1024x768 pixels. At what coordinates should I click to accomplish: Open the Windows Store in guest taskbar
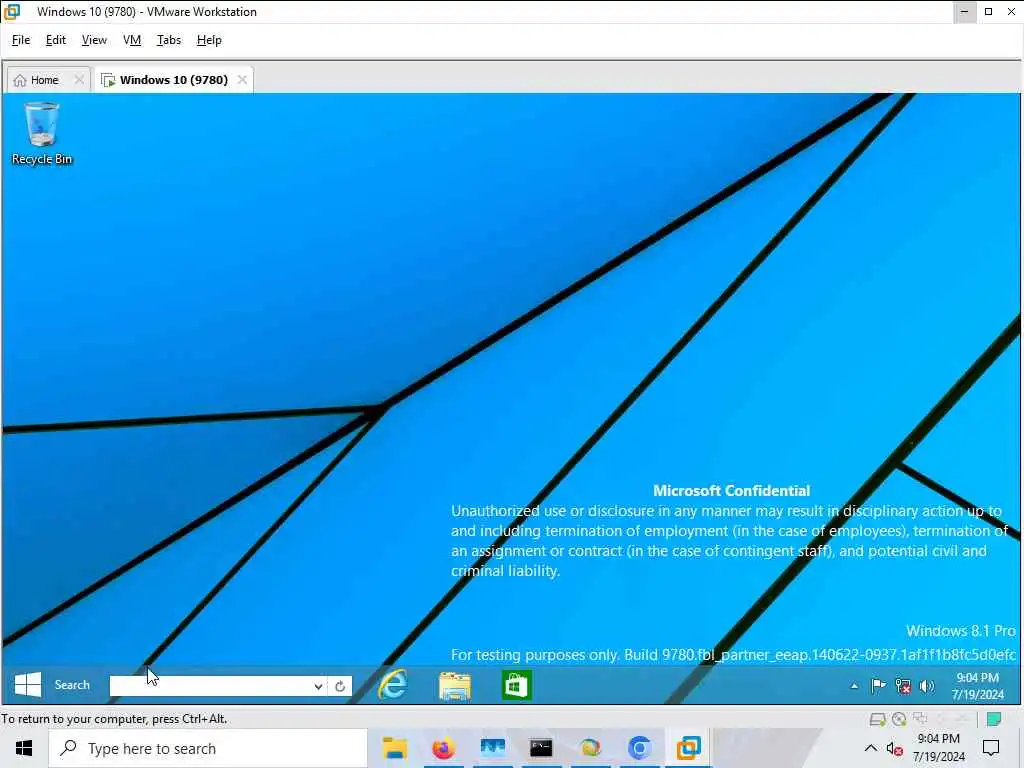pos(516,685)
